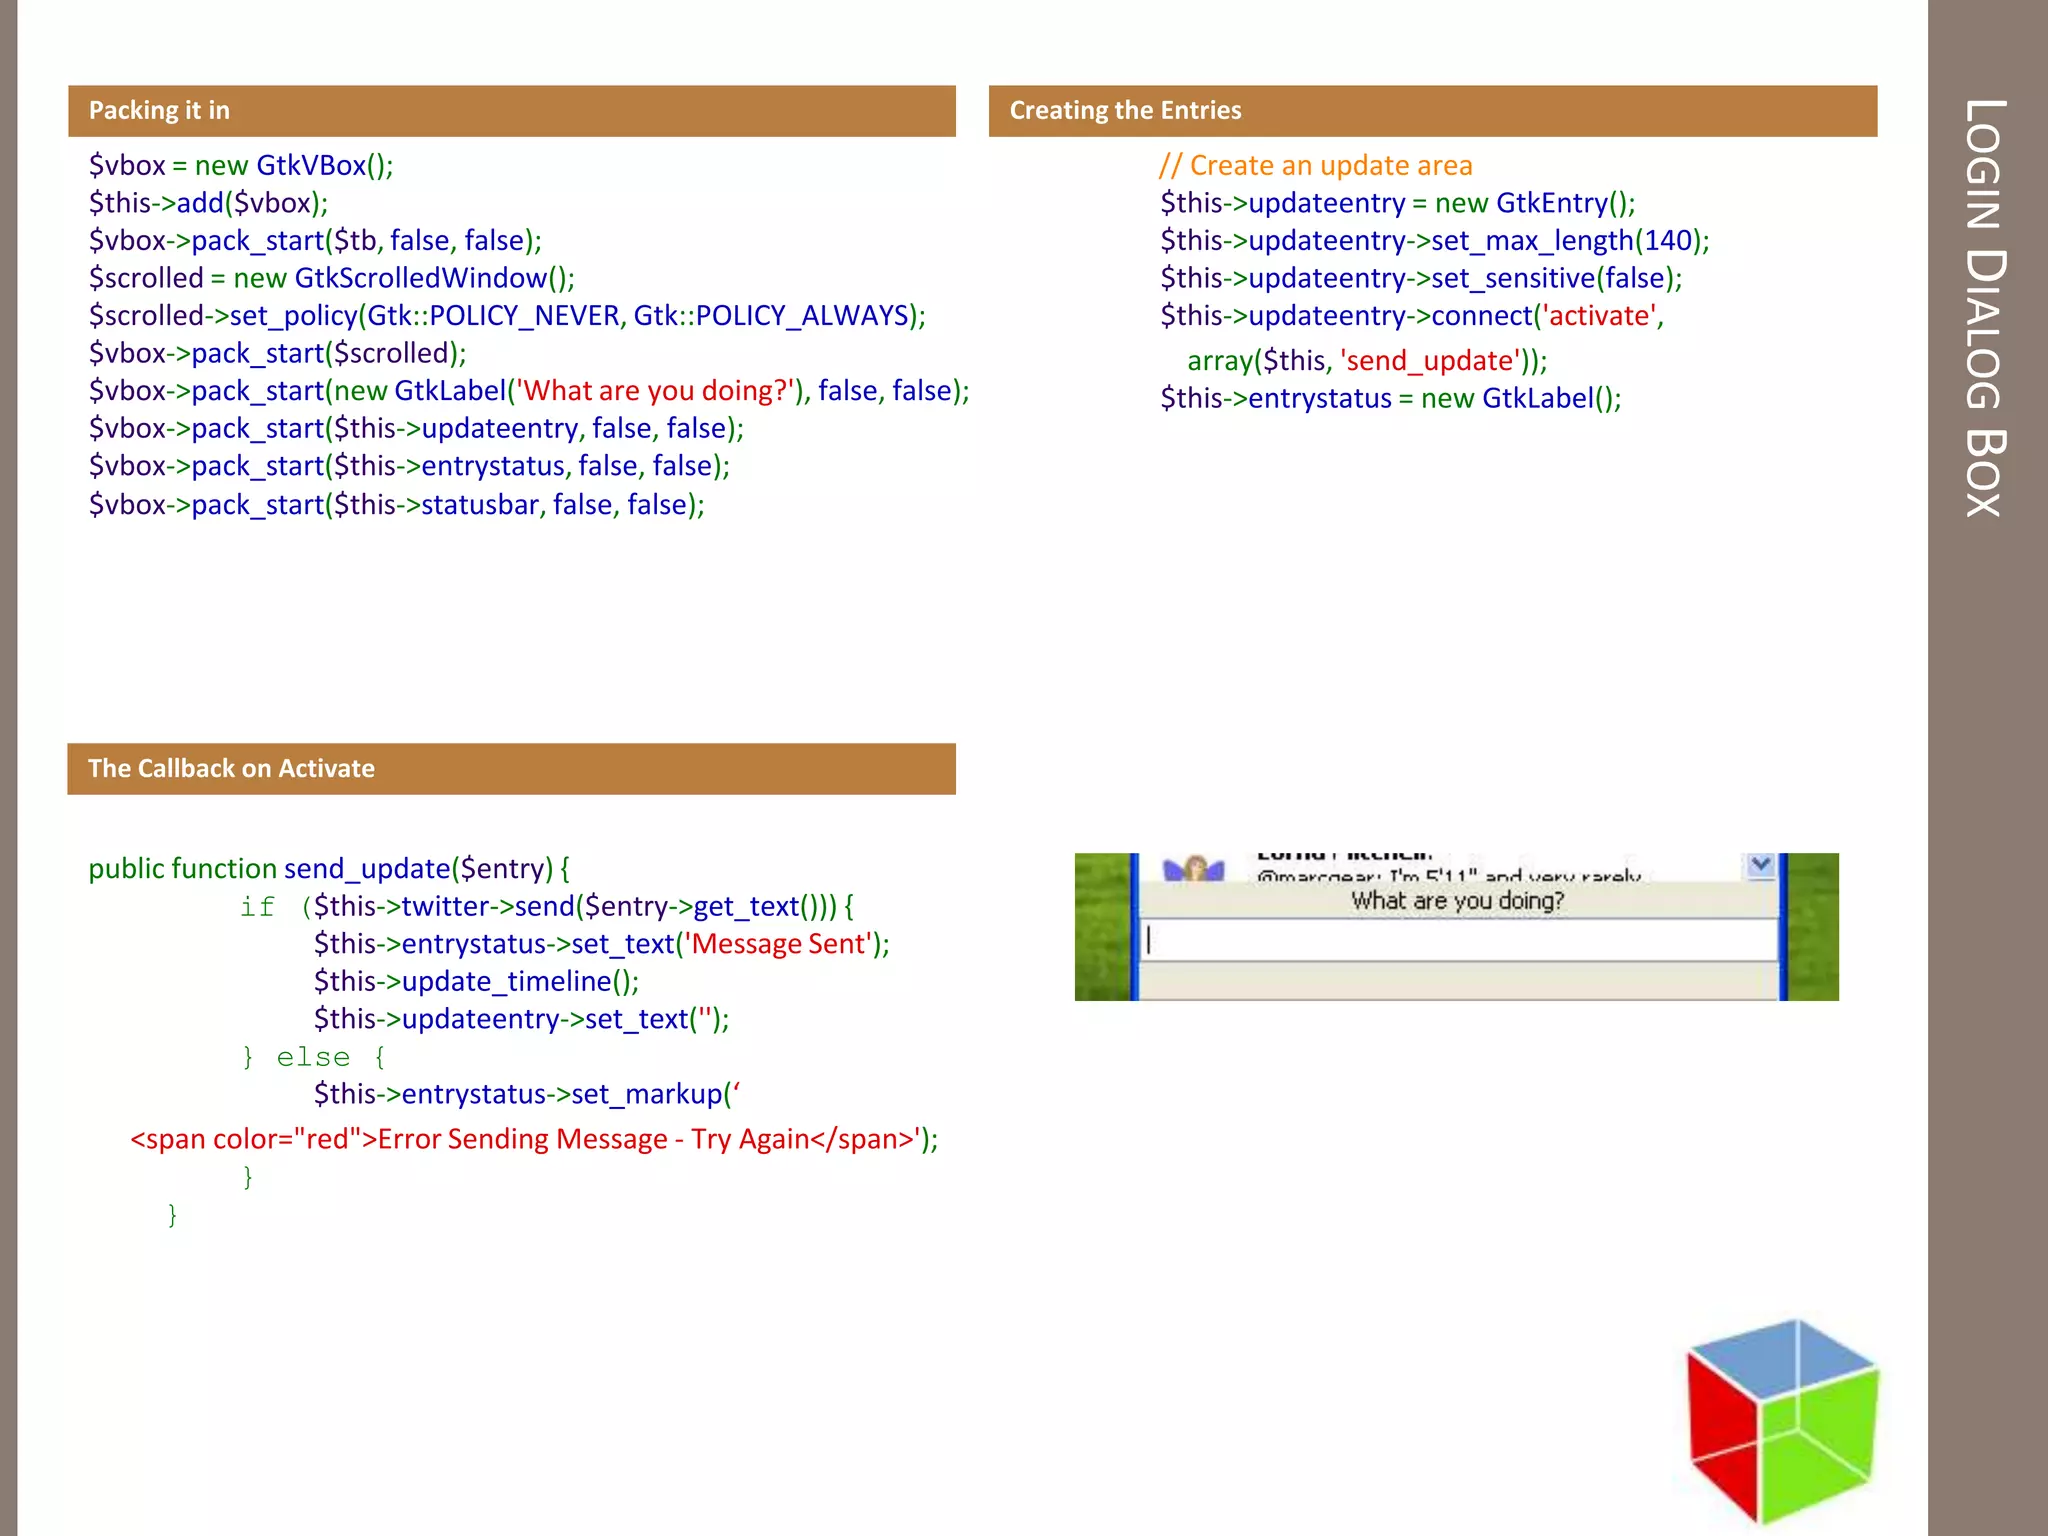
Task: Click the '} else {' line
Action: [x=314, y=1057]
